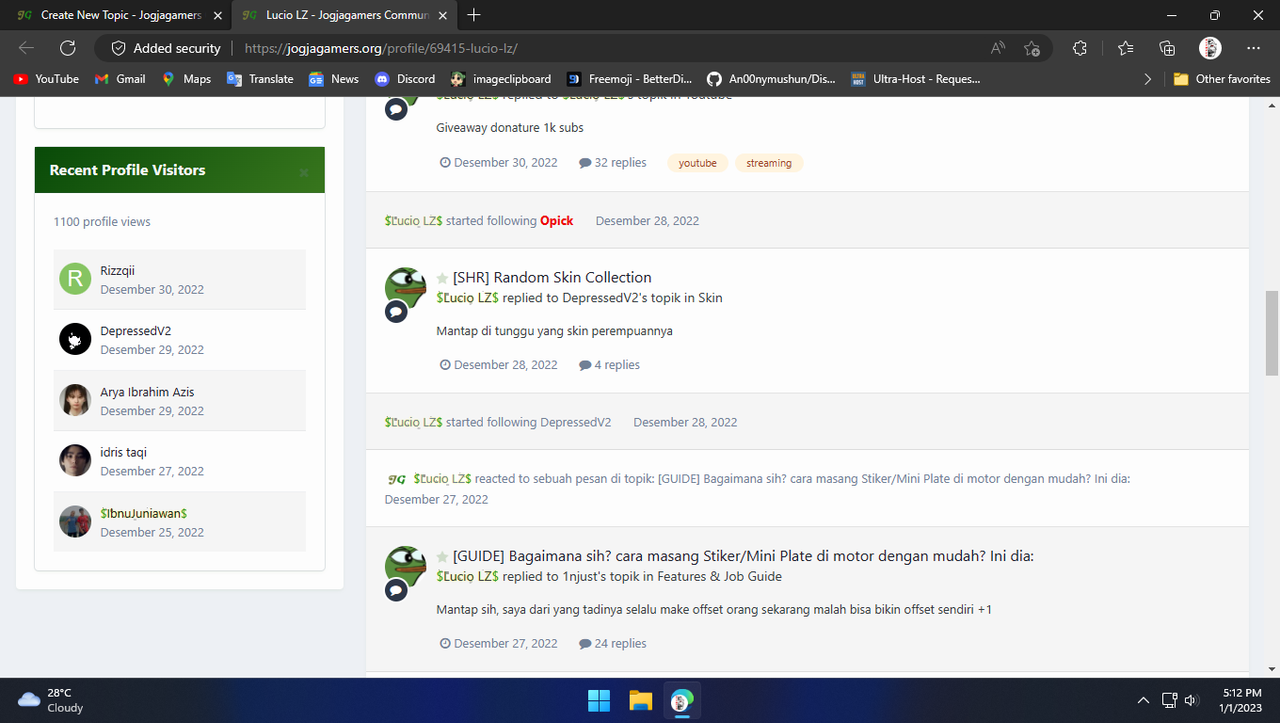1280x723 pixels.
Task: Reload the page with refresh icon
Action: coord(68,48)
